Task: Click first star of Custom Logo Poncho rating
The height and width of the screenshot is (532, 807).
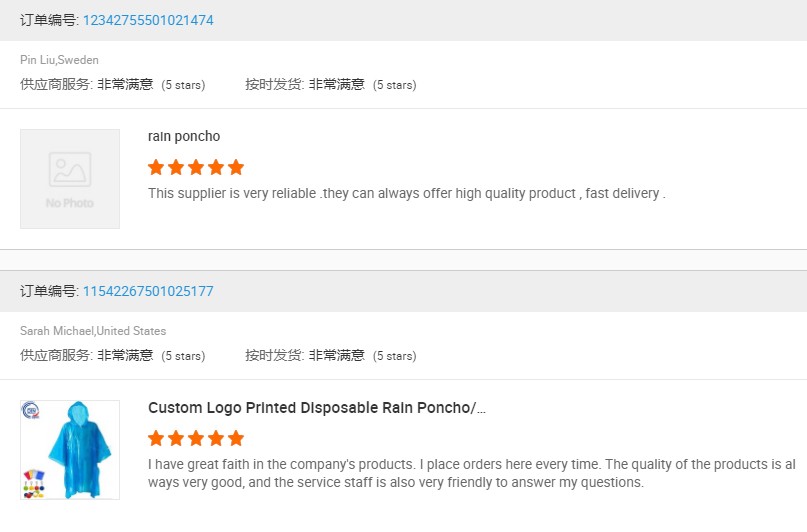Action: (x=156, y=438)
